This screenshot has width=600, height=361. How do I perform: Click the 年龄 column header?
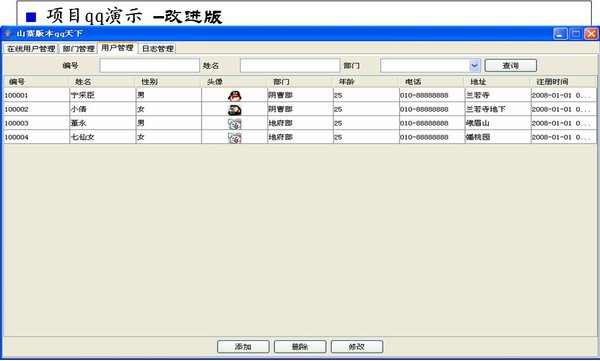coord(366,82)
